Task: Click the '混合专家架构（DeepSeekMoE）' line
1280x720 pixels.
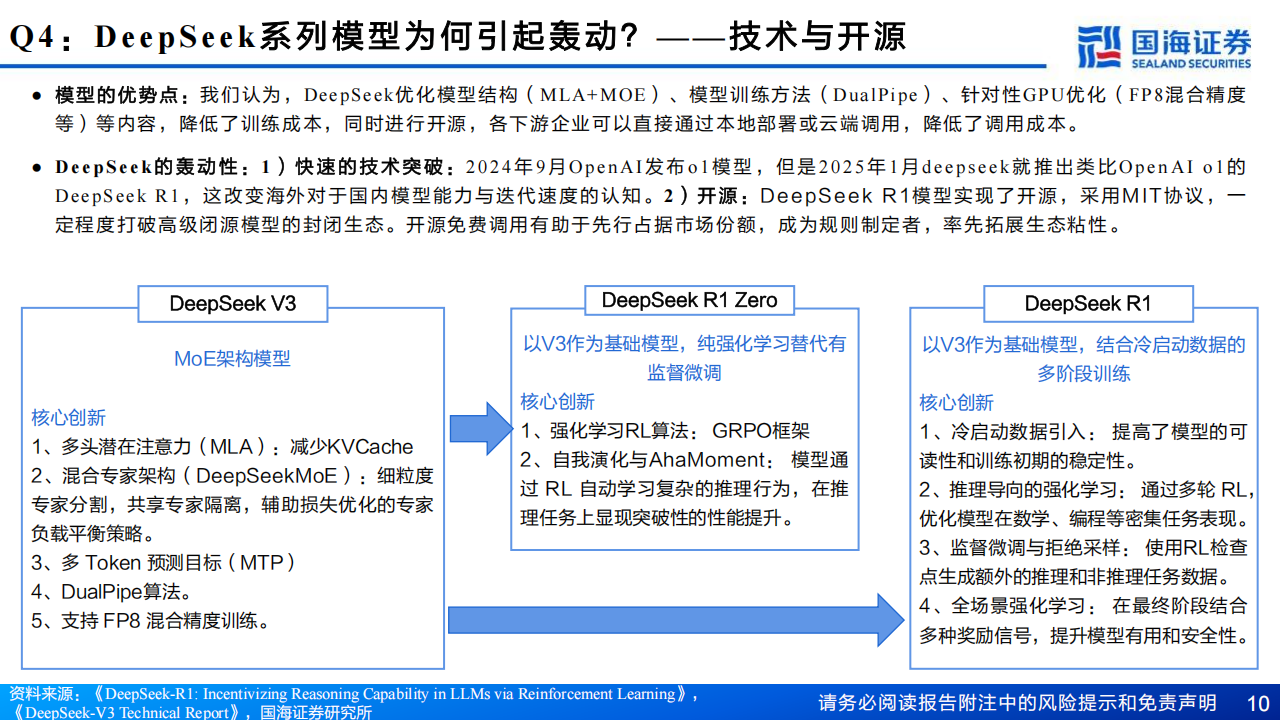Action: (x=232, y=504)
